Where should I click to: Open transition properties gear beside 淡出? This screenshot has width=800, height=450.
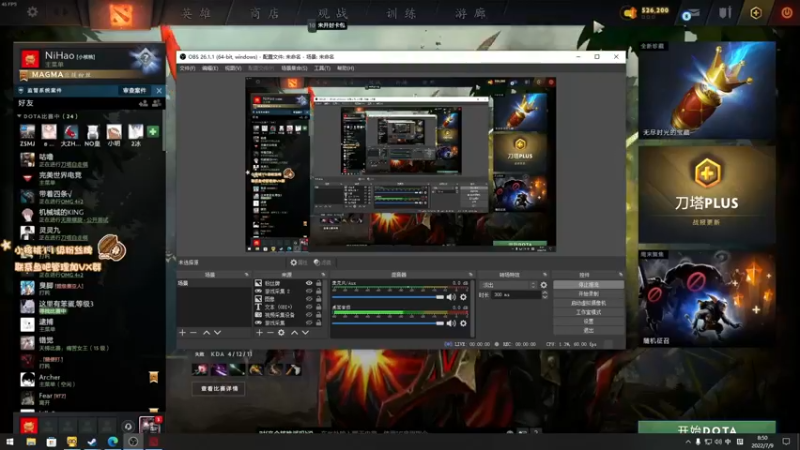(x=544, y=285)
